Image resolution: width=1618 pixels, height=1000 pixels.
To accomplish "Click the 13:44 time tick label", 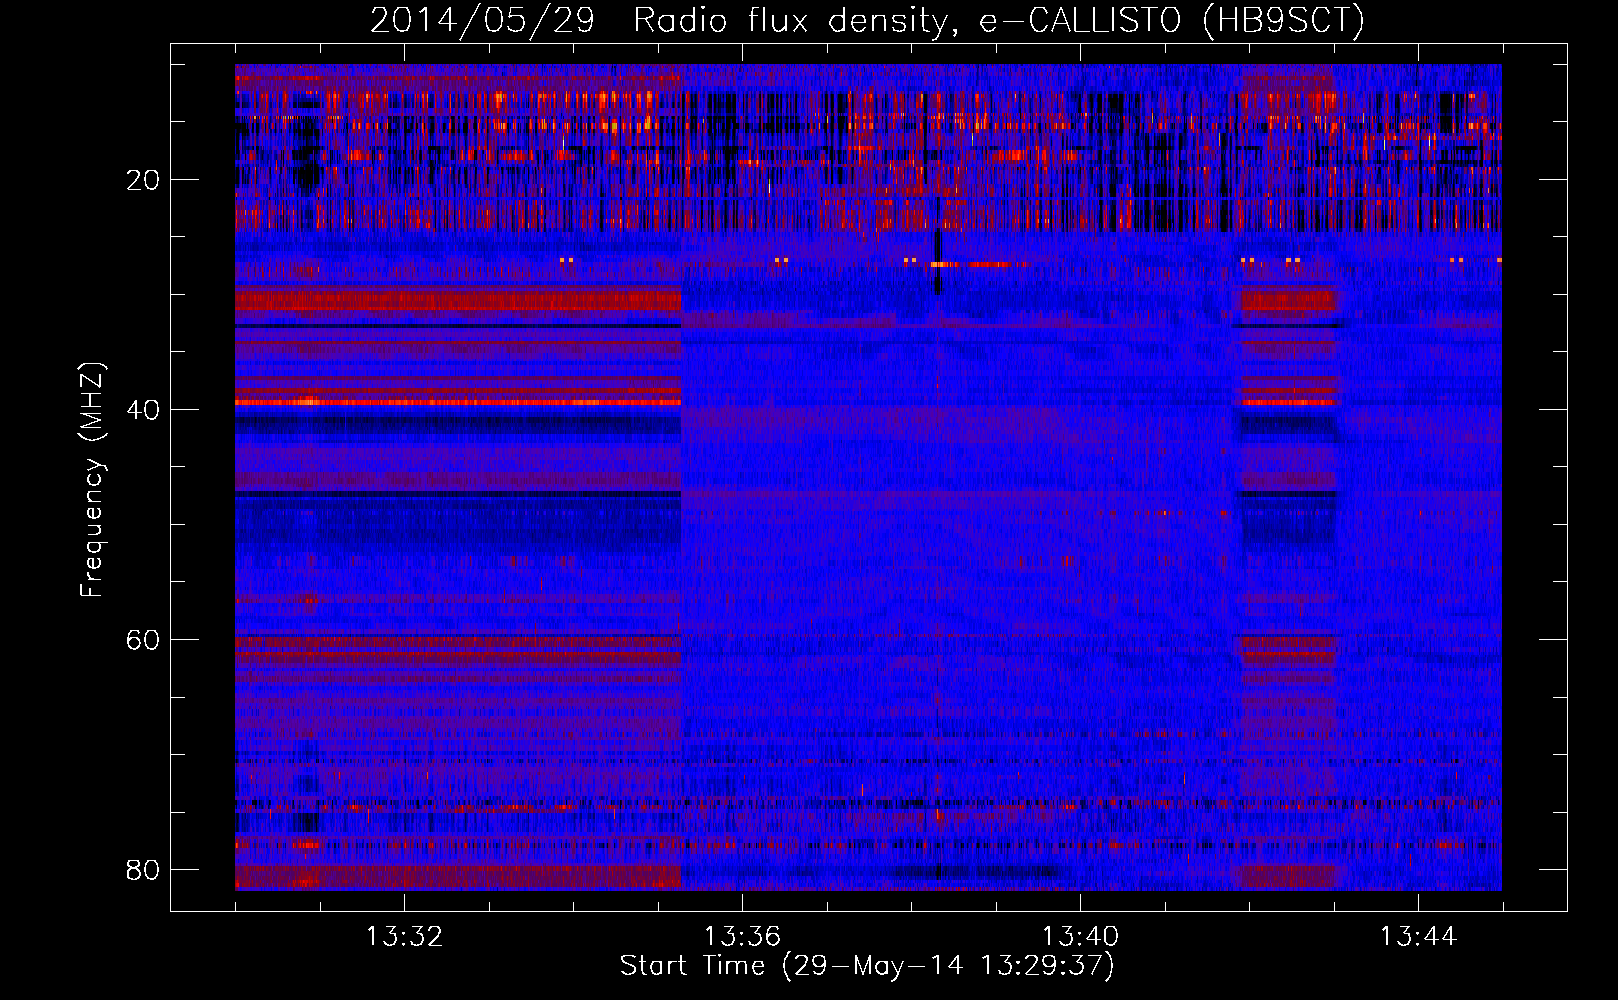I will (1418, 937).
